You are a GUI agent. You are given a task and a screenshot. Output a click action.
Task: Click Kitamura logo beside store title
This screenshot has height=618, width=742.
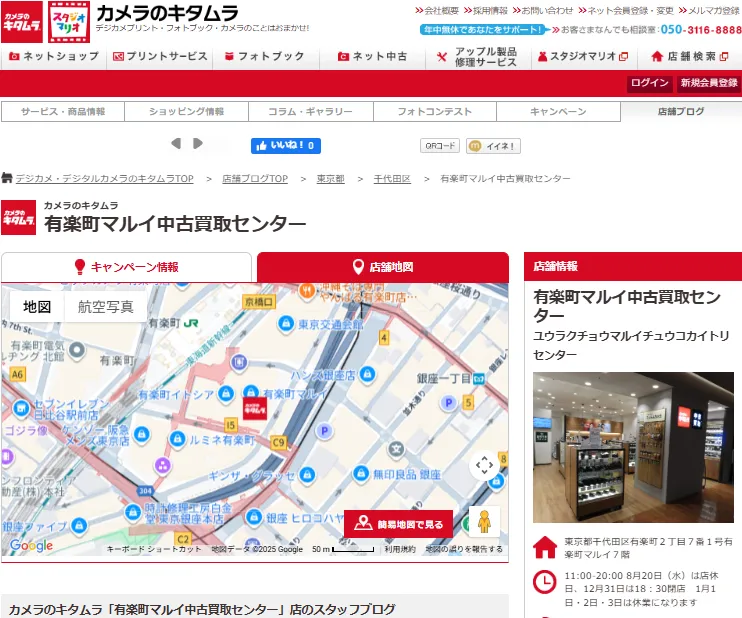click(x=18, y=218)
